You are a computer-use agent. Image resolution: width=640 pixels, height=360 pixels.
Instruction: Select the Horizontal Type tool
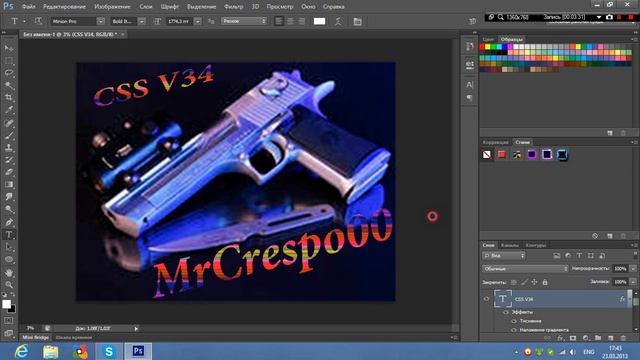pos(9,235)
